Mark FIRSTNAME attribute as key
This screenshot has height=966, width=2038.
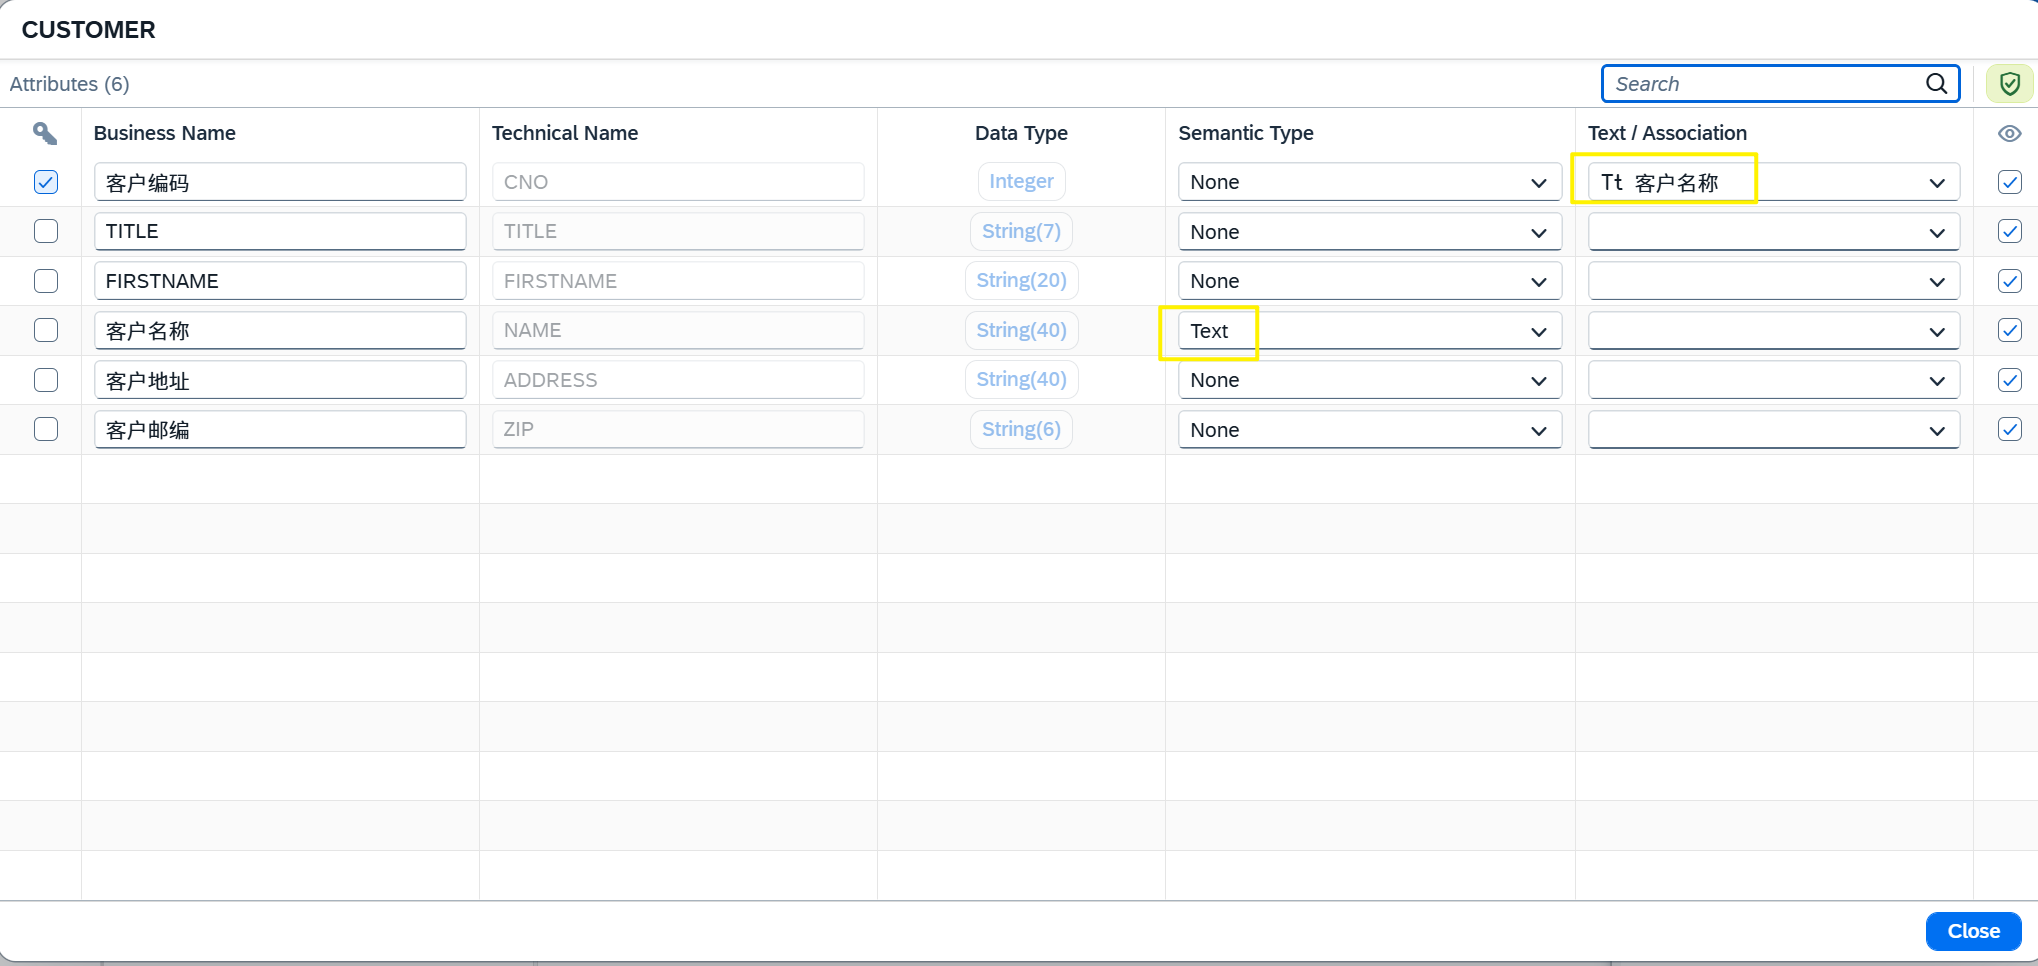click(x=46, y=281)
